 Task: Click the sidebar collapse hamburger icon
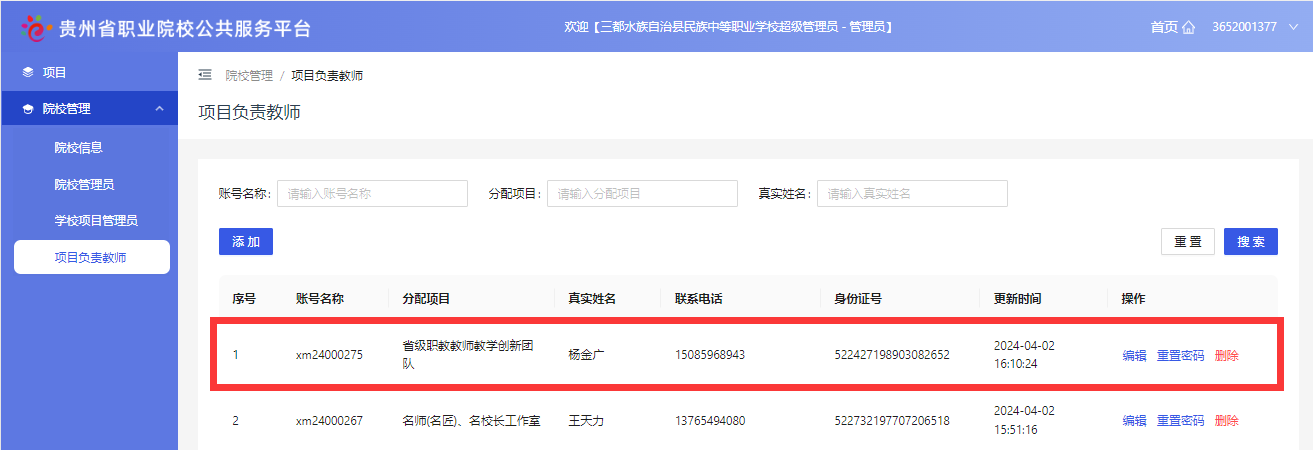point(205,75)
